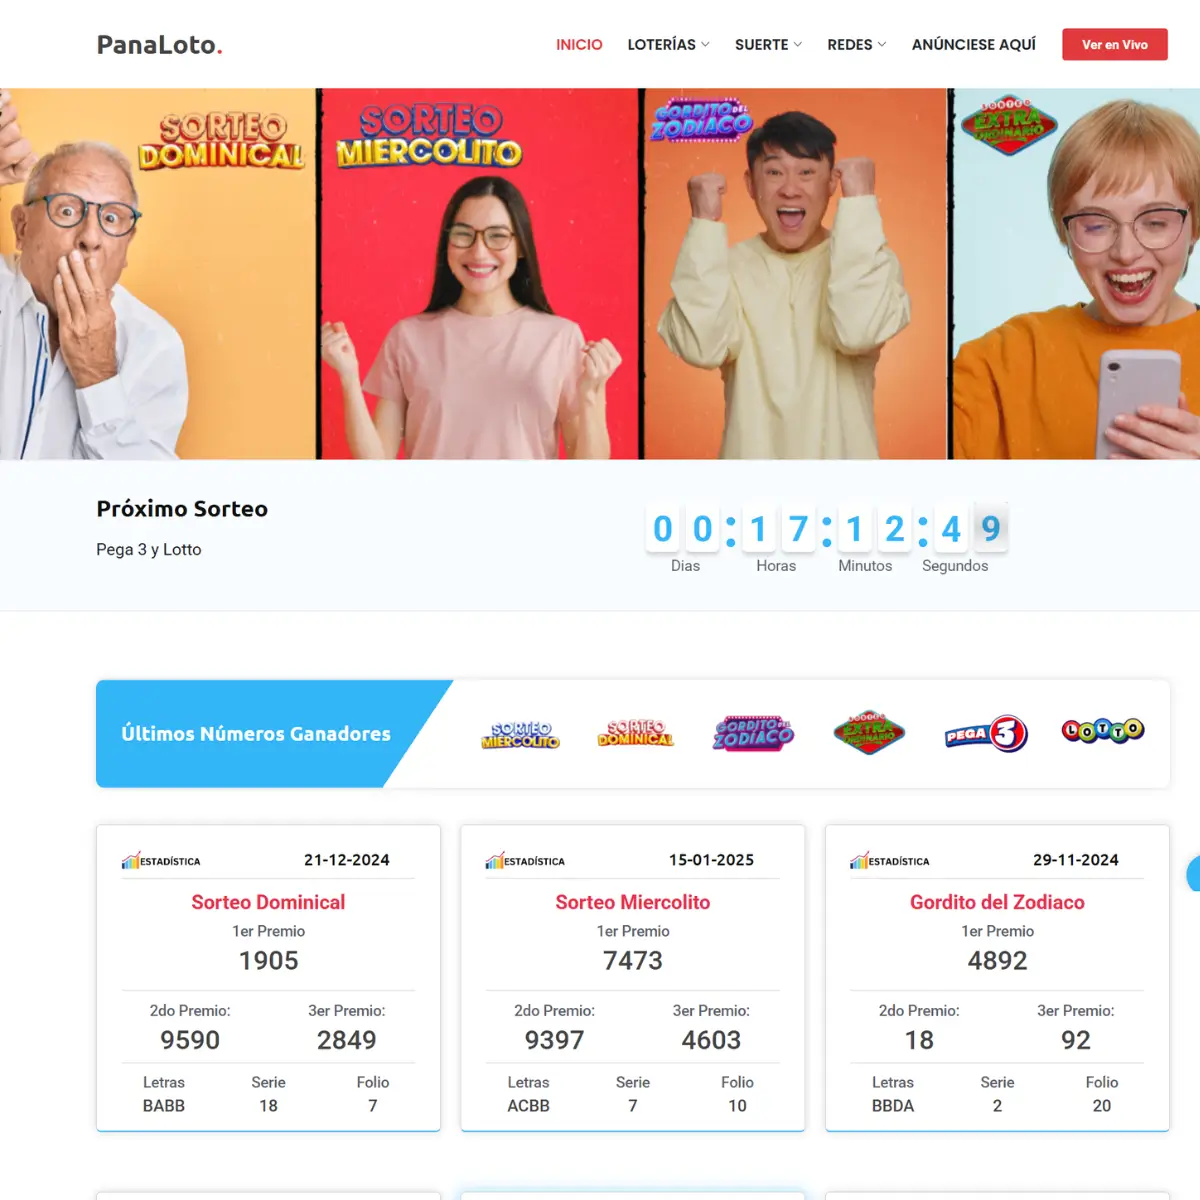Open the Sorteo Miercolito banner image
The width and height of the screenshot is (1200, 1200).
[478, 274]
